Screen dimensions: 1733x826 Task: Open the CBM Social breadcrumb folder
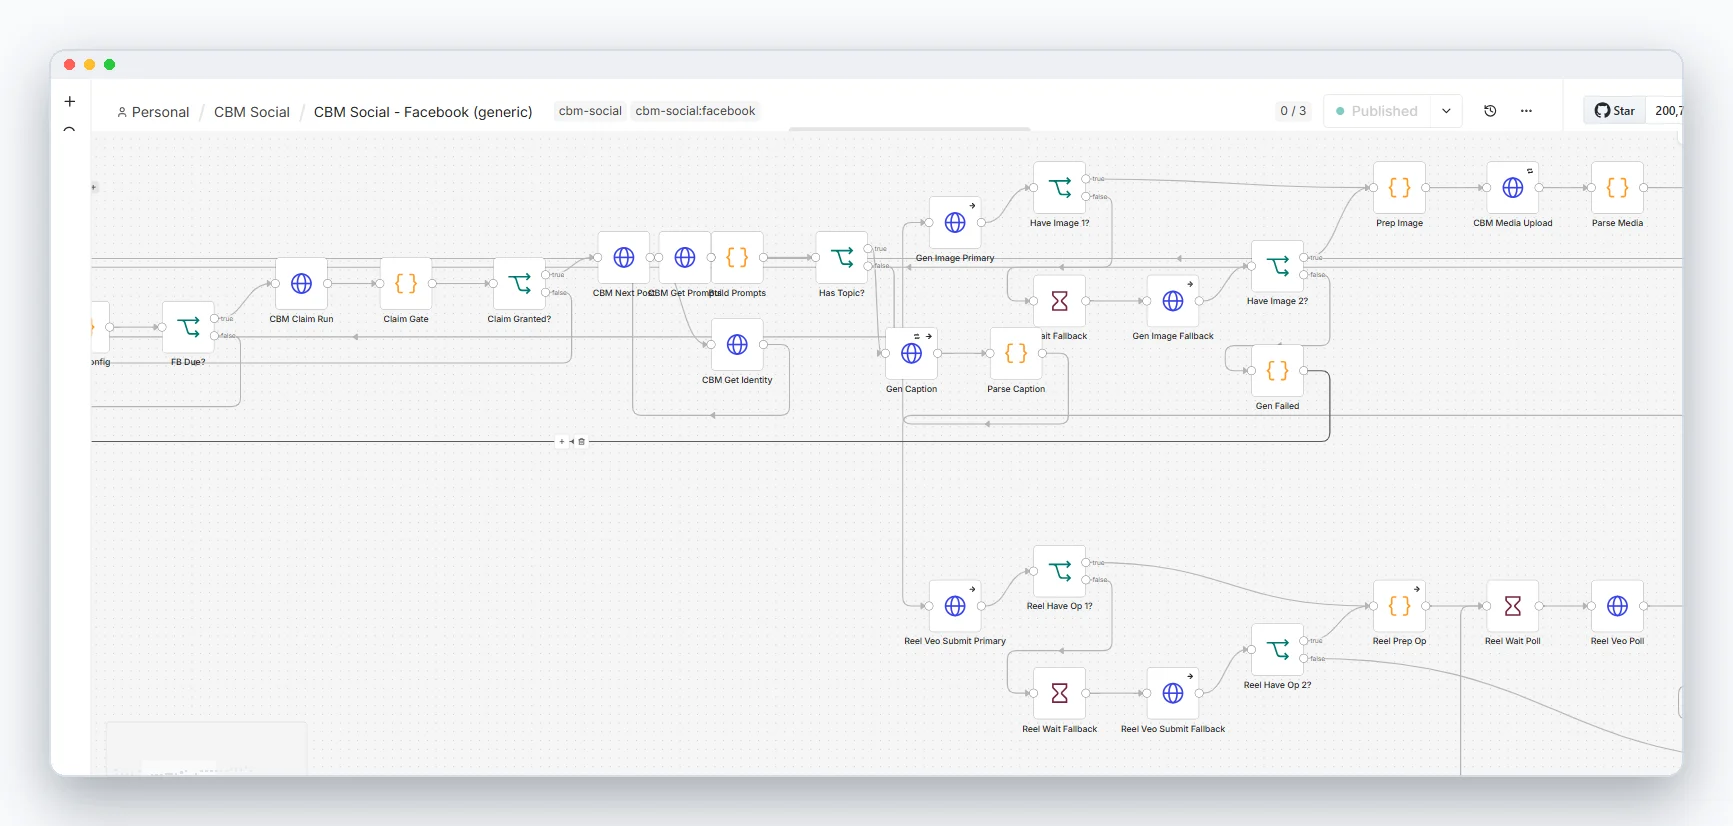coord(252,112)
